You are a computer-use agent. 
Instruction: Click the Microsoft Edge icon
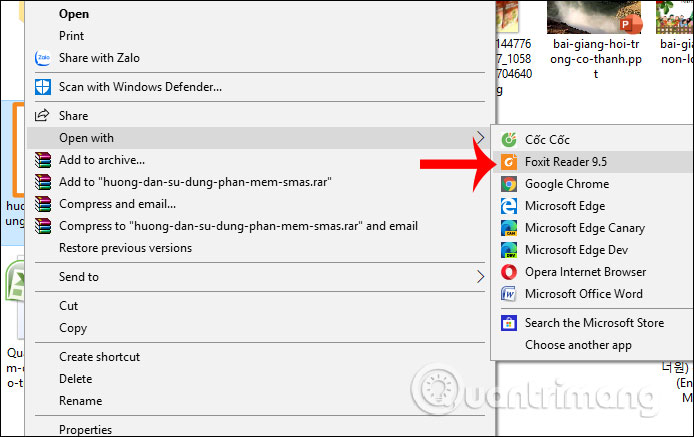click(x=509, y=206)
